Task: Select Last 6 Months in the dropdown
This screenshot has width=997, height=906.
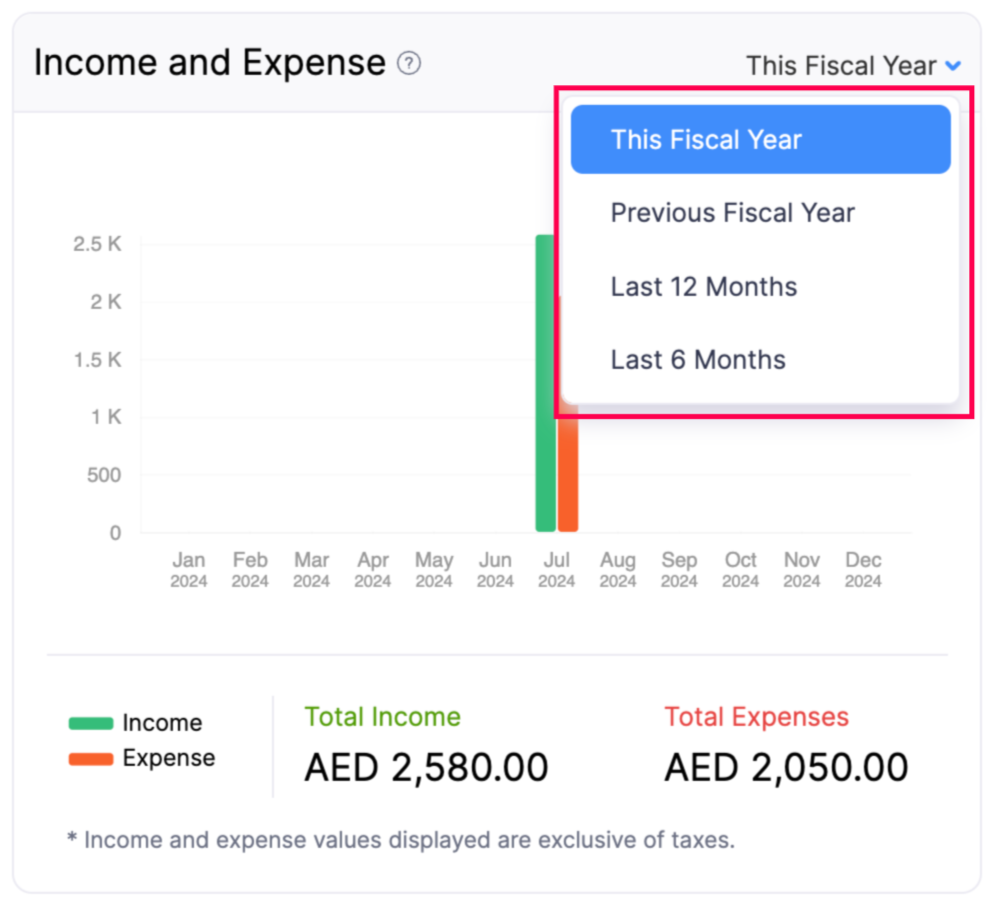Action: [697, 360]
